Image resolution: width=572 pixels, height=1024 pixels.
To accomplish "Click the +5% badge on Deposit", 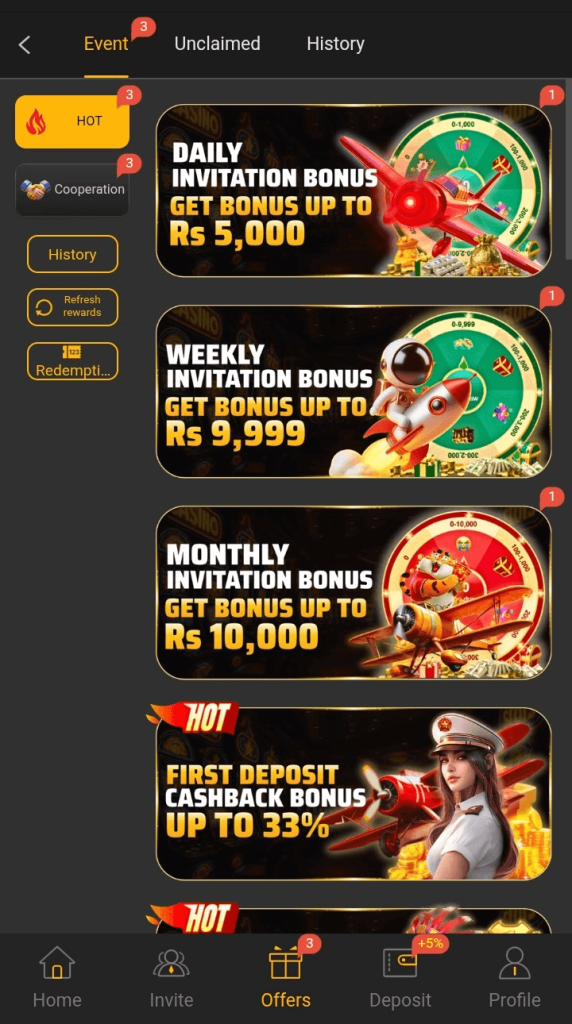I will pos(430,943).
